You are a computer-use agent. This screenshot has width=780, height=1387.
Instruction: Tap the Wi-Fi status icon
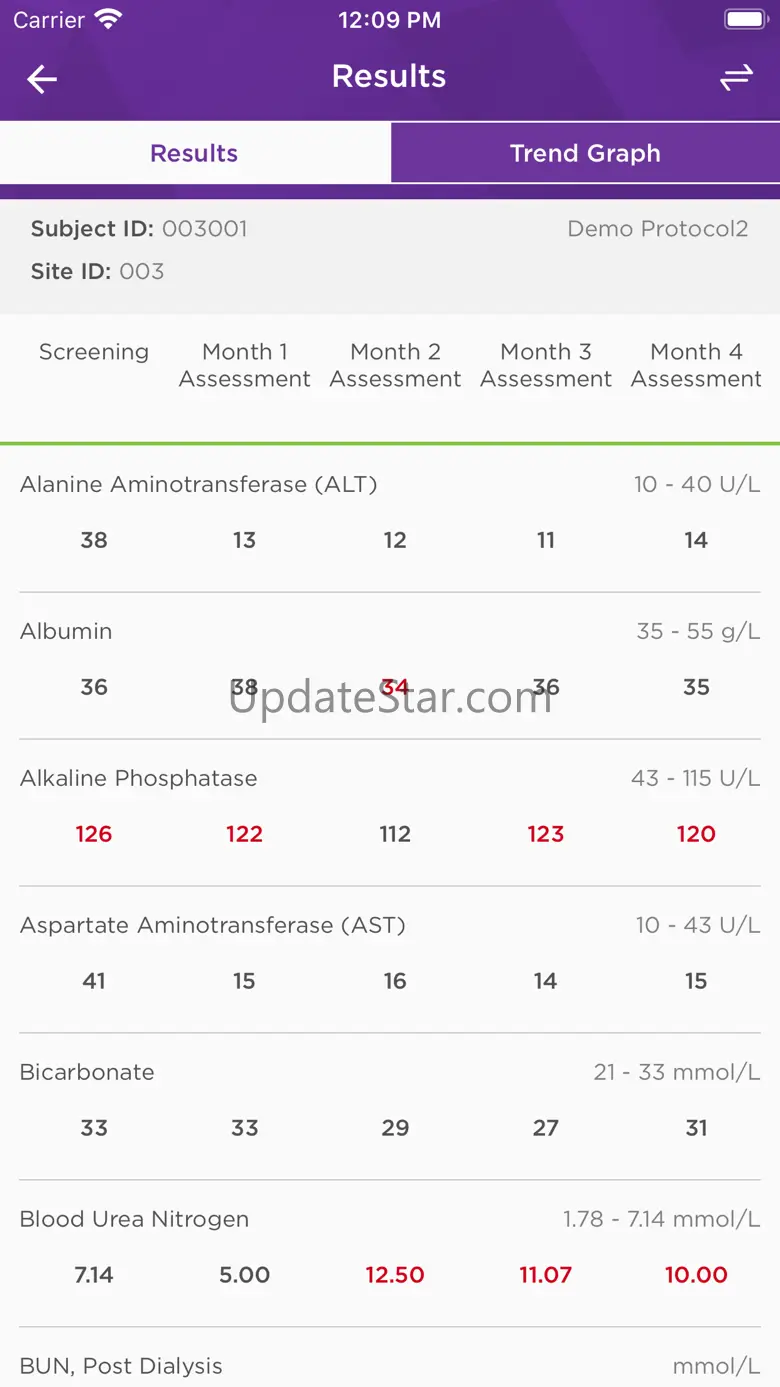[x=107, y=20]
